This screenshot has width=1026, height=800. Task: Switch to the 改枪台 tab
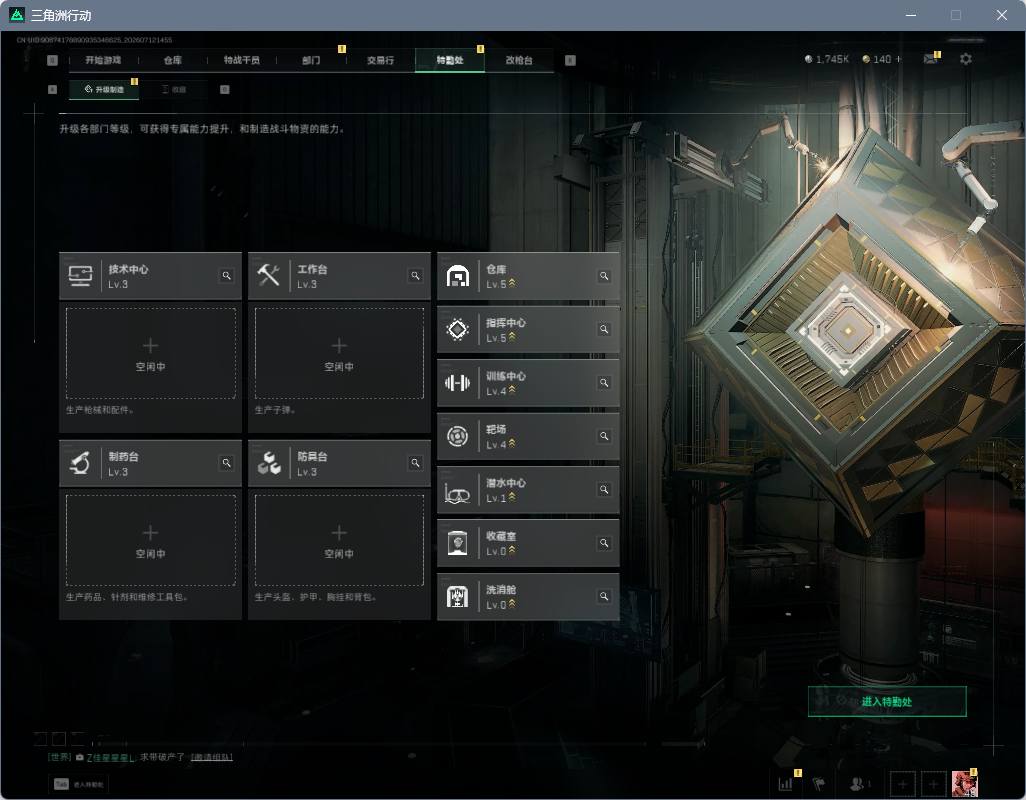tap(519, 60)
